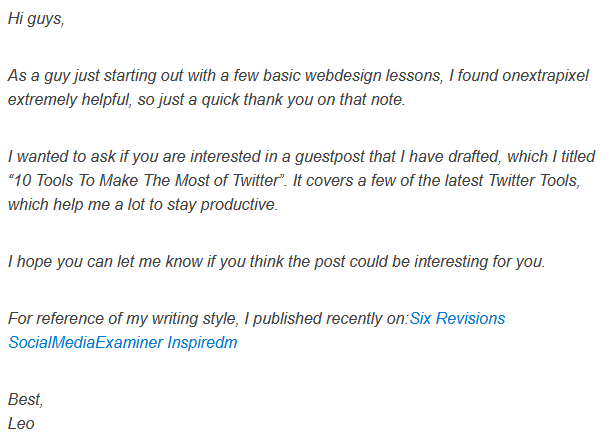This screenshot has width=615, height=447.
Task: Open the SocialMediaExaminer link
Action: (77, 342)
